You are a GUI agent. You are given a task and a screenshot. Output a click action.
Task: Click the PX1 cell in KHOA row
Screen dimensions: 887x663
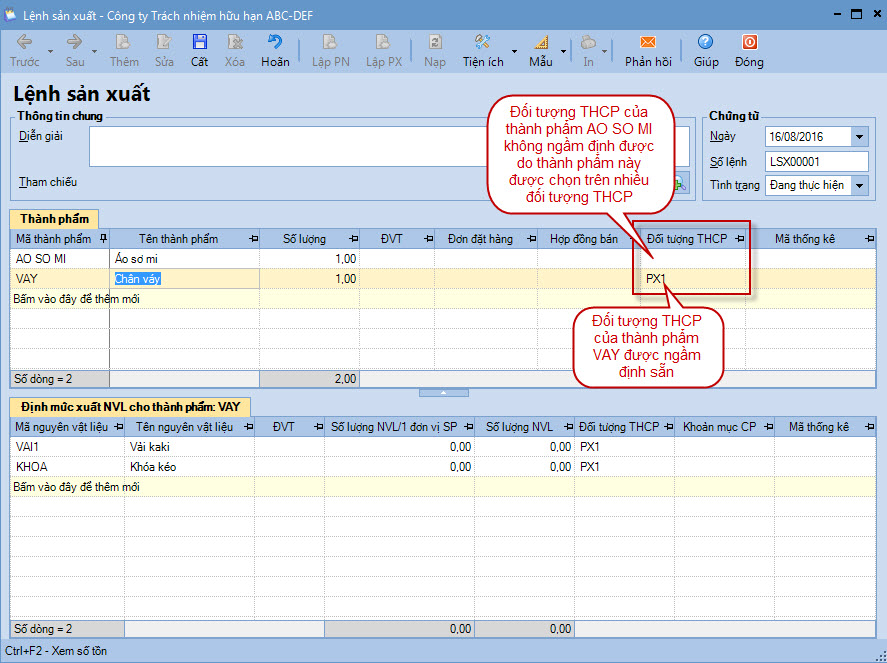625,467
